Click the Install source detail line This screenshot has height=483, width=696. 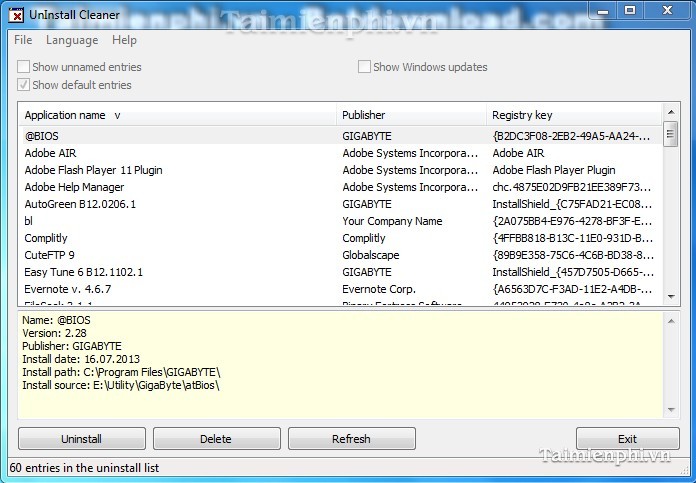click(x=121, y=385)
